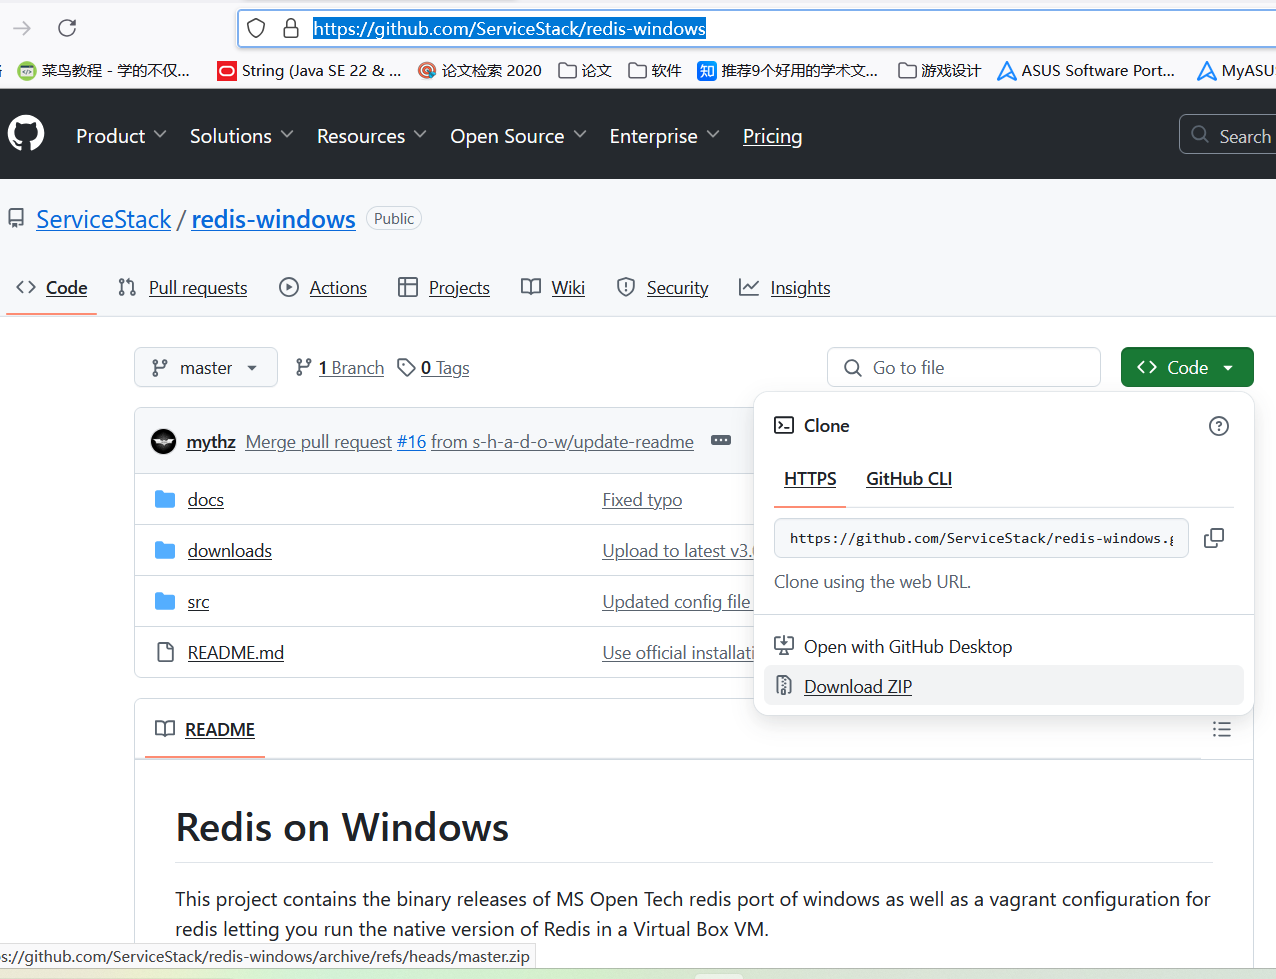Open the Fixed typo commit message
Screen dimensions: 1276x979
click(x=642, y=499)
